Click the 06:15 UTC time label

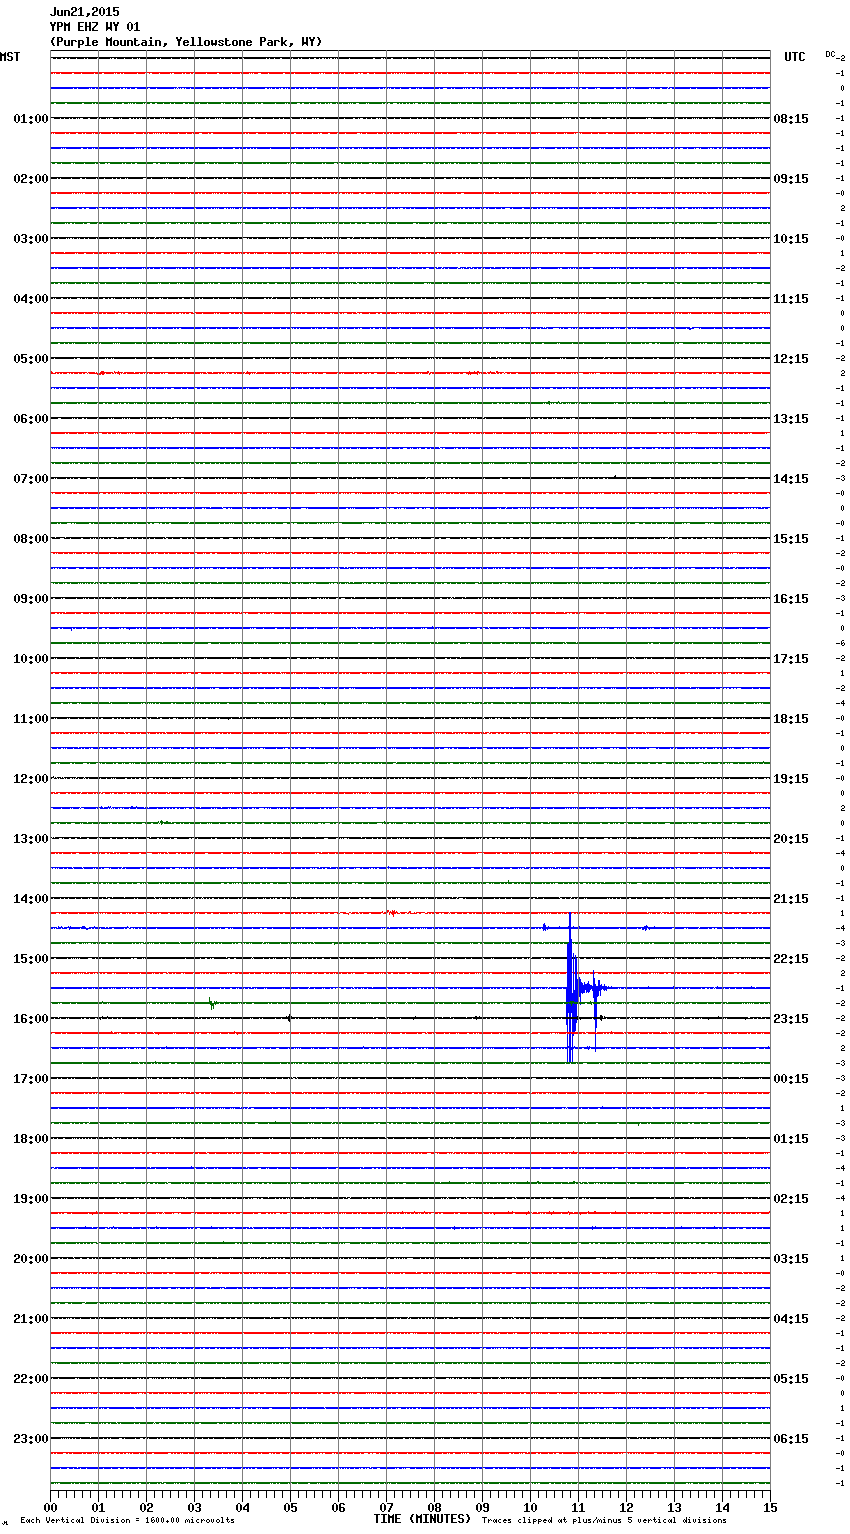tap(791, 1439)
